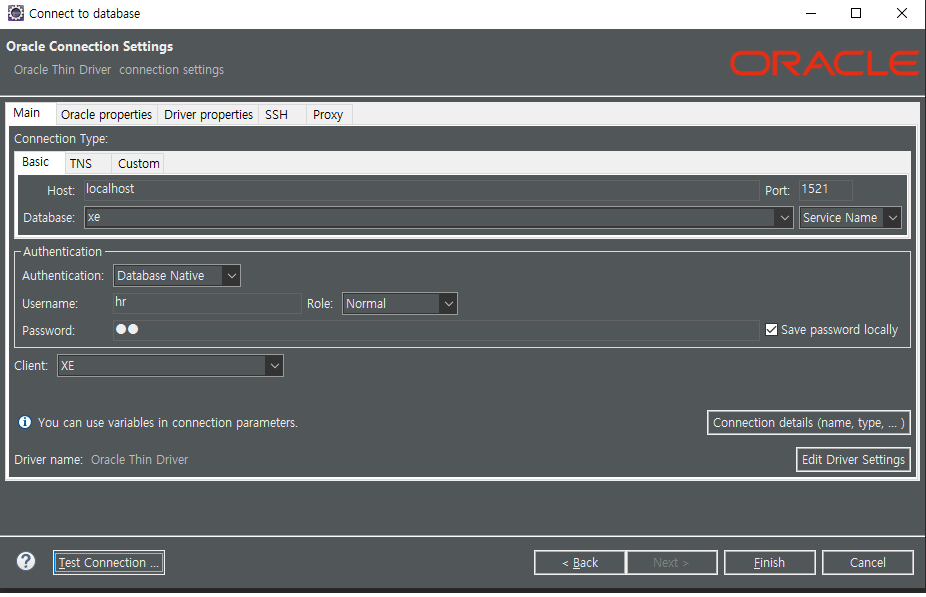Screen dimensions: 926x597
Task: Open Connection details (name, type, ...)
Action: point(808,423)
